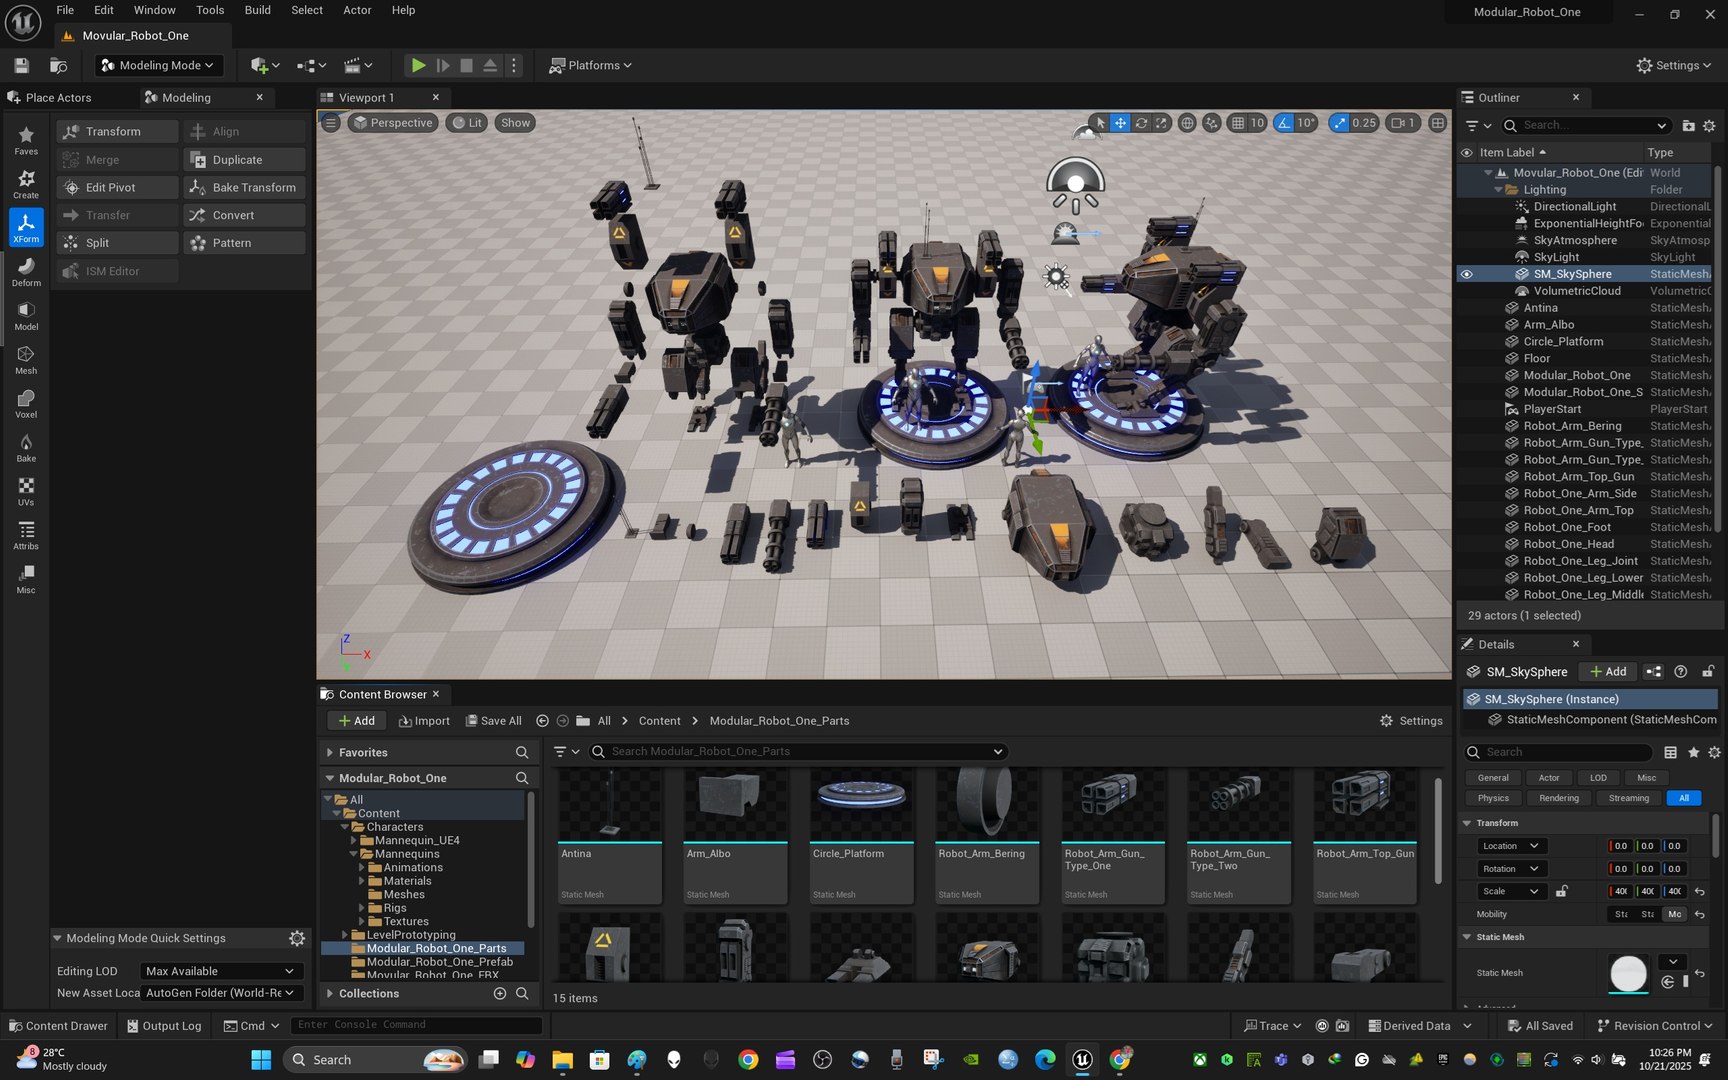Click the Bake Transform tool button

(244, 188)
